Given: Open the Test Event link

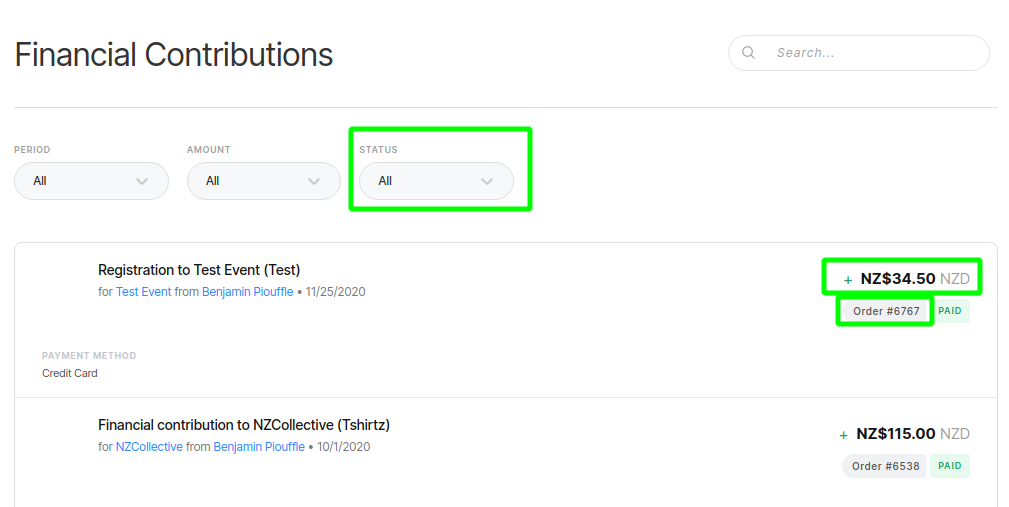Looking at the screenshot, I should [143, 291].
